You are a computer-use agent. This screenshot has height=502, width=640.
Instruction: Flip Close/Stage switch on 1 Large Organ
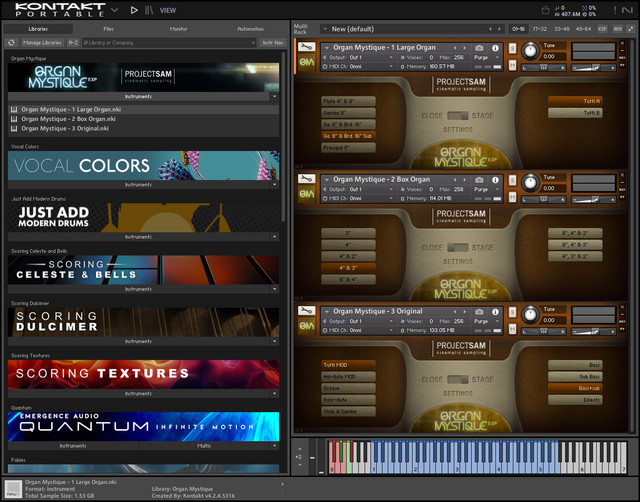click(x=458, y=116)
